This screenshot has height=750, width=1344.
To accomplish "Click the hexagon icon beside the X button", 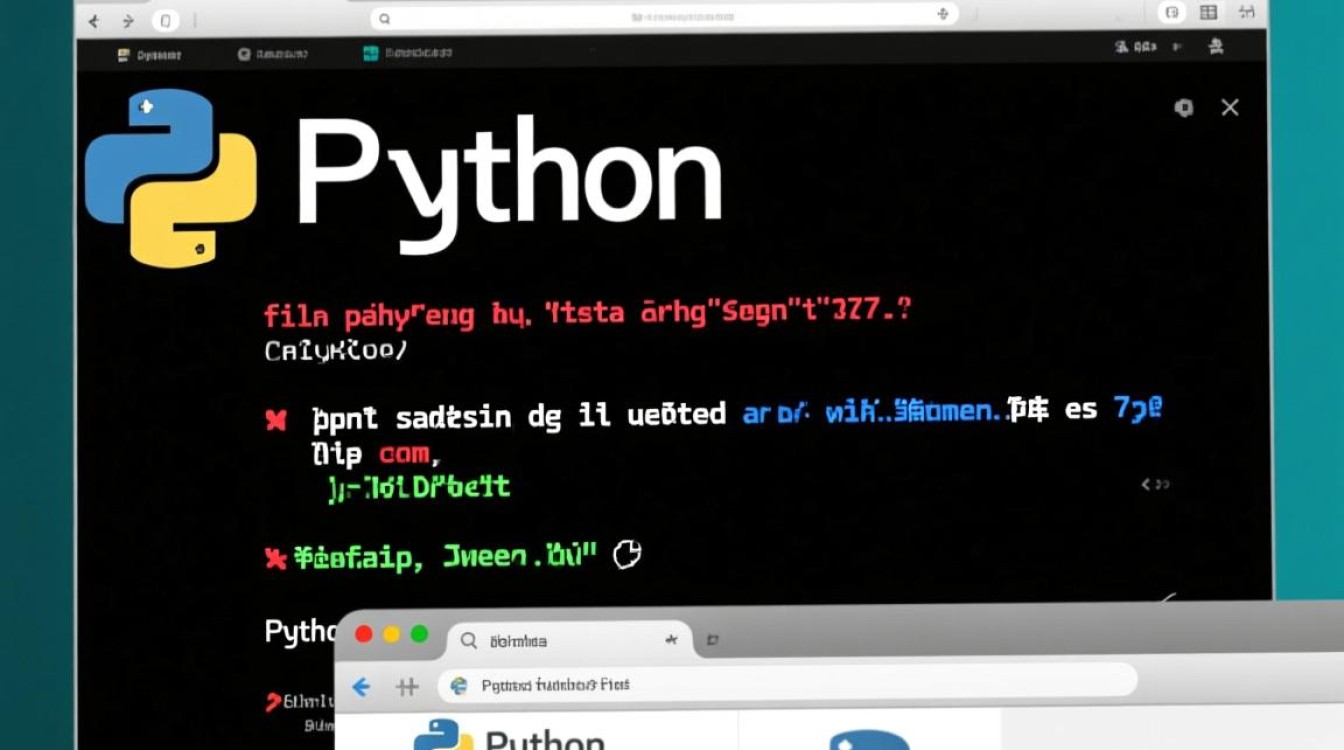I will pyautogui.click(x=1184, y=108).
